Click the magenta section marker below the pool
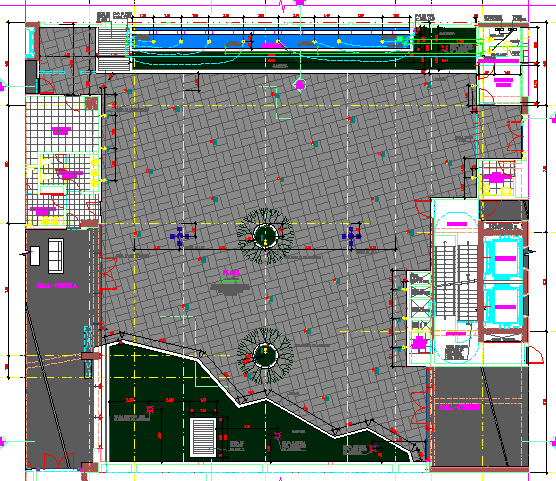The width and height of the screenshot is (556, 481). coord(300,85)
